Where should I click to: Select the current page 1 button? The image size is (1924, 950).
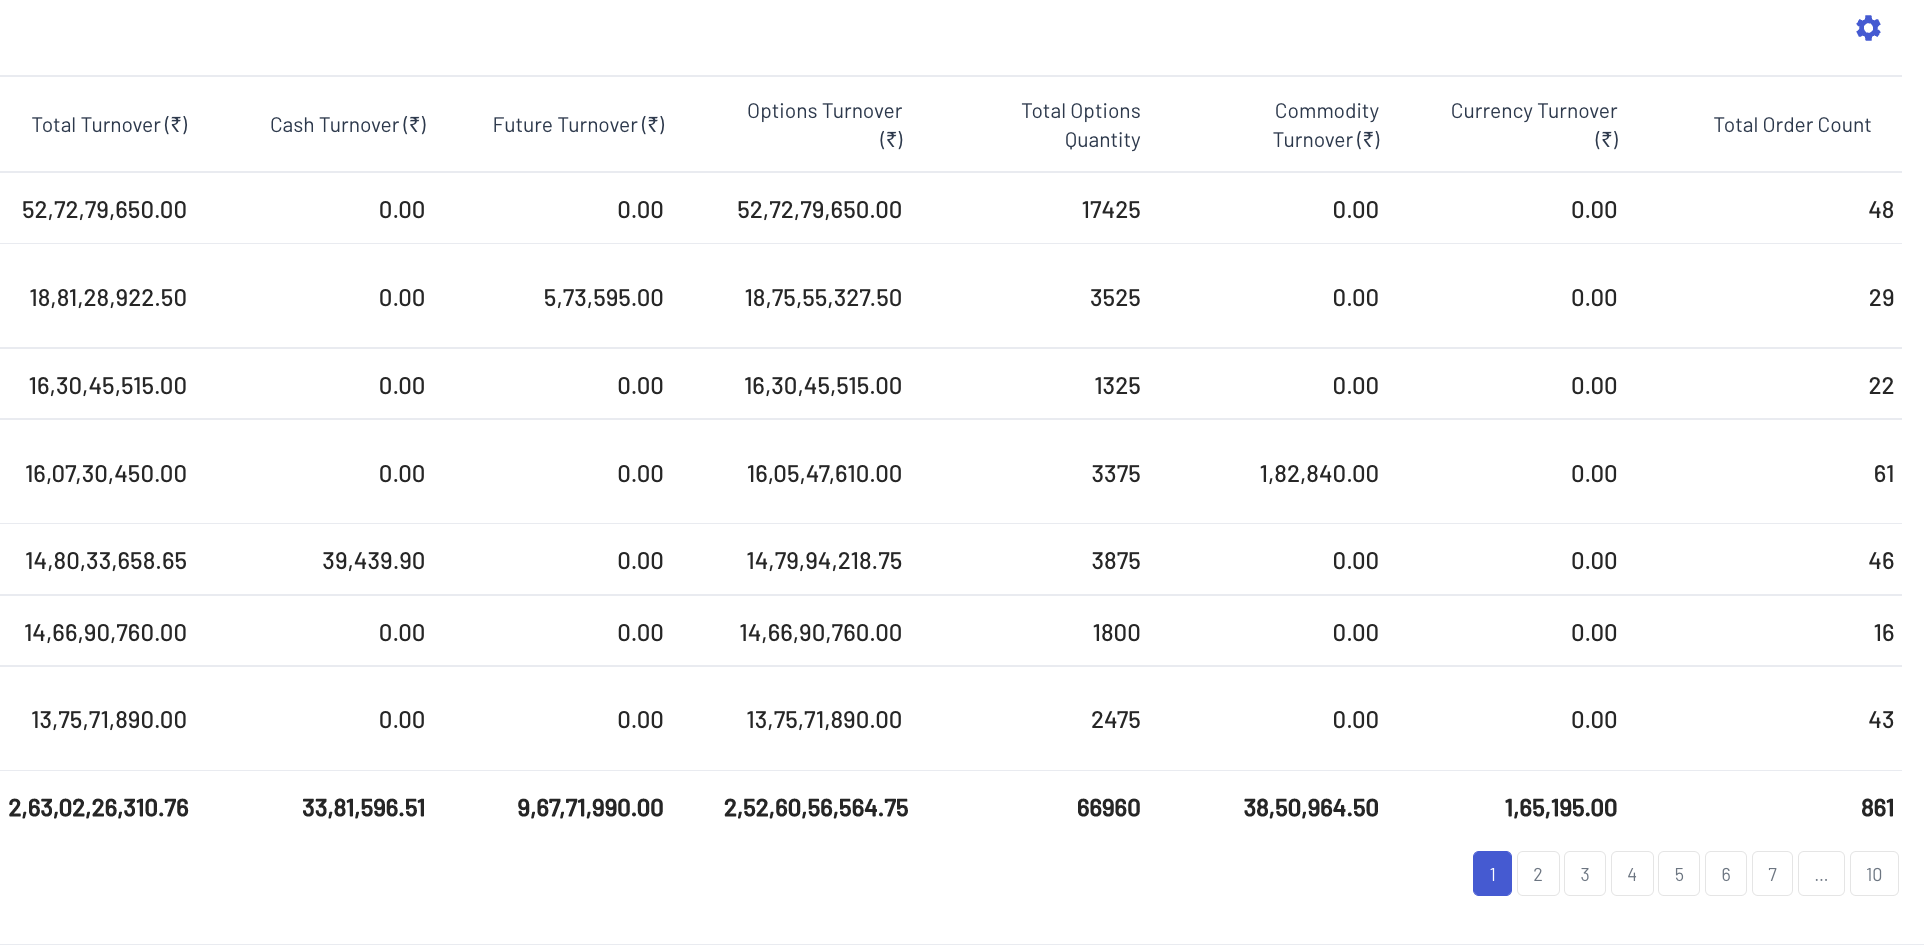1492,874
